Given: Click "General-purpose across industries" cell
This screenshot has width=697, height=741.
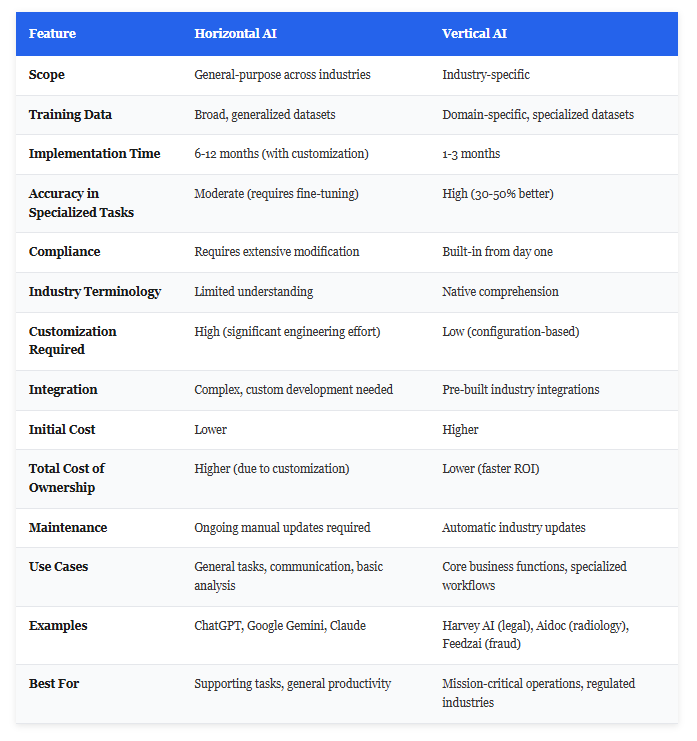Looking at the screenshot, I should coord(282,75).
